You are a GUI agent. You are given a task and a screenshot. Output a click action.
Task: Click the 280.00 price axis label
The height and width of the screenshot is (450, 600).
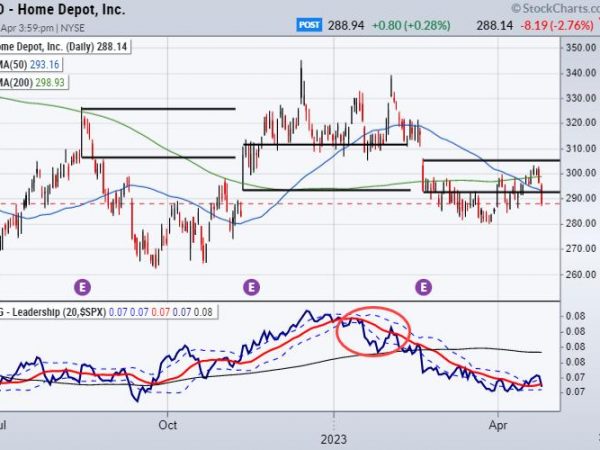pos(581,223)
